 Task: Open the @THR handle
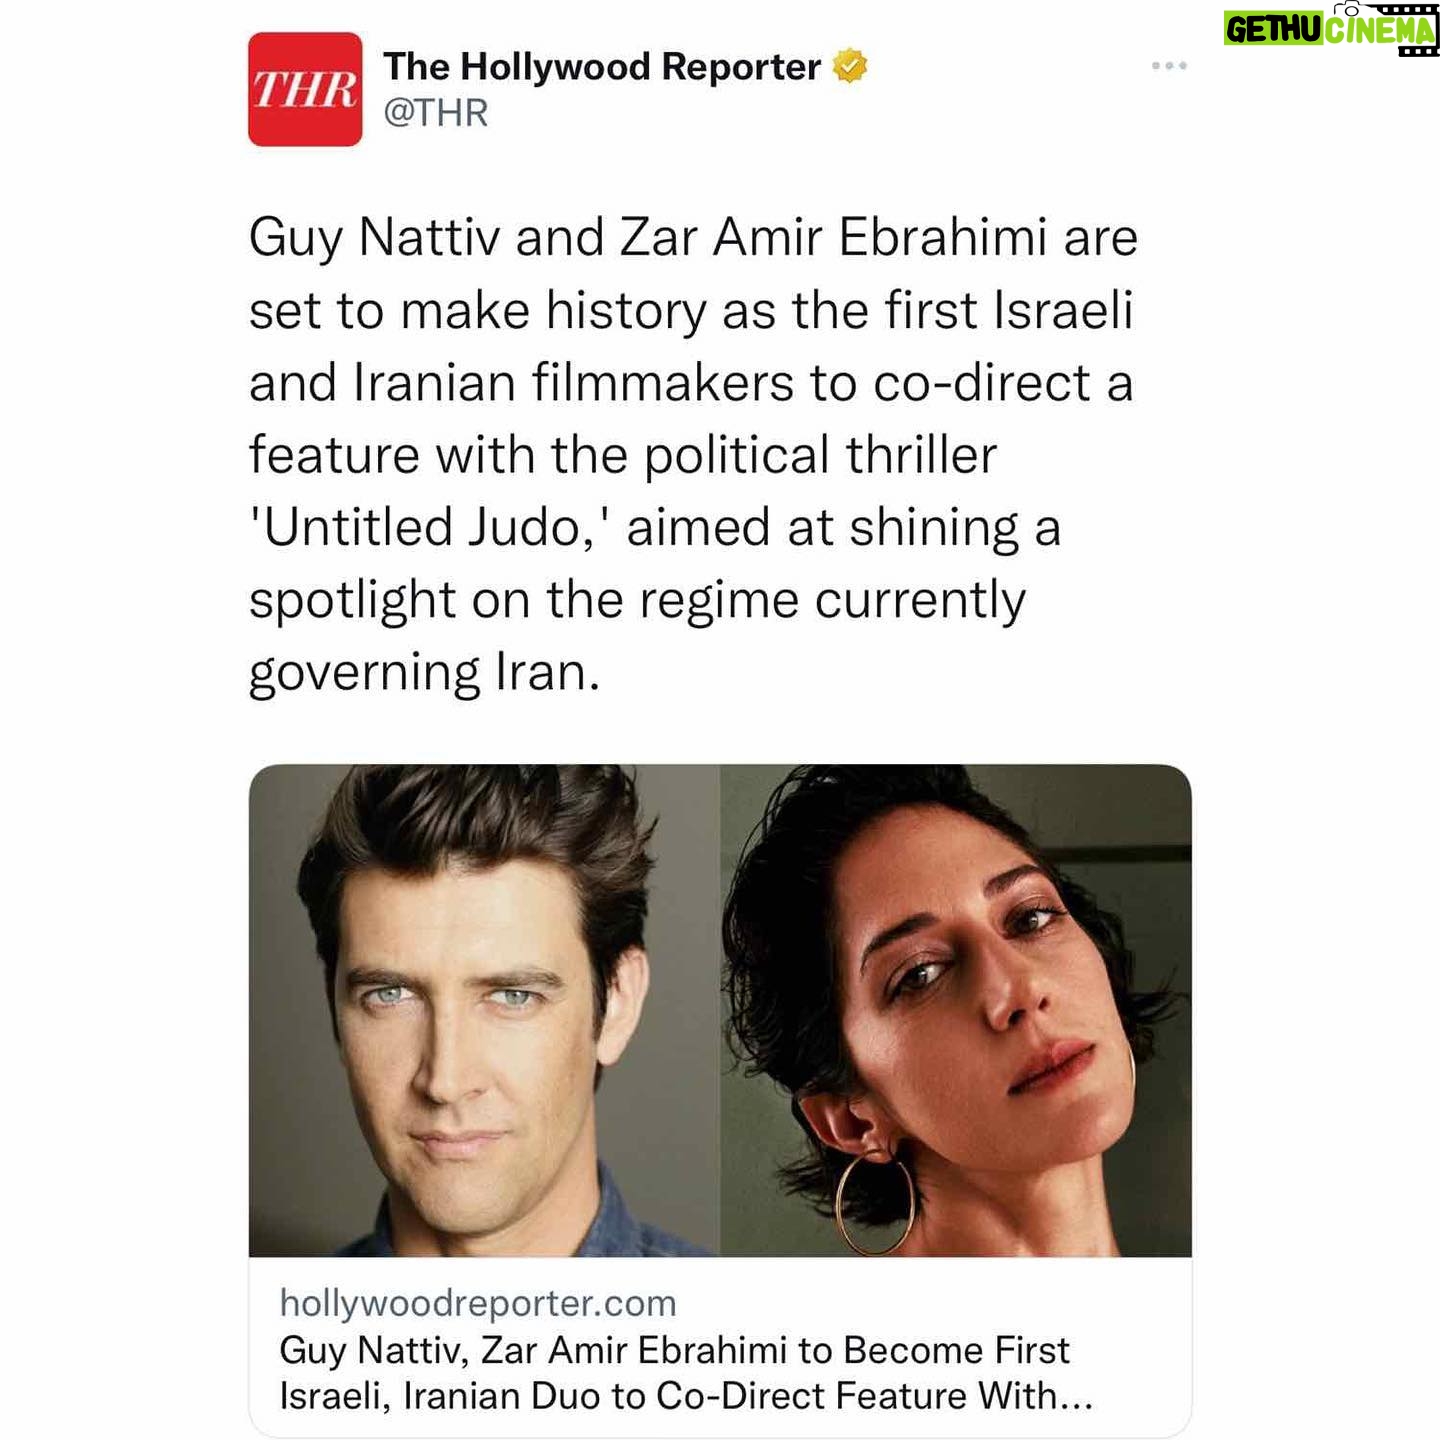[x=436, y=113]
